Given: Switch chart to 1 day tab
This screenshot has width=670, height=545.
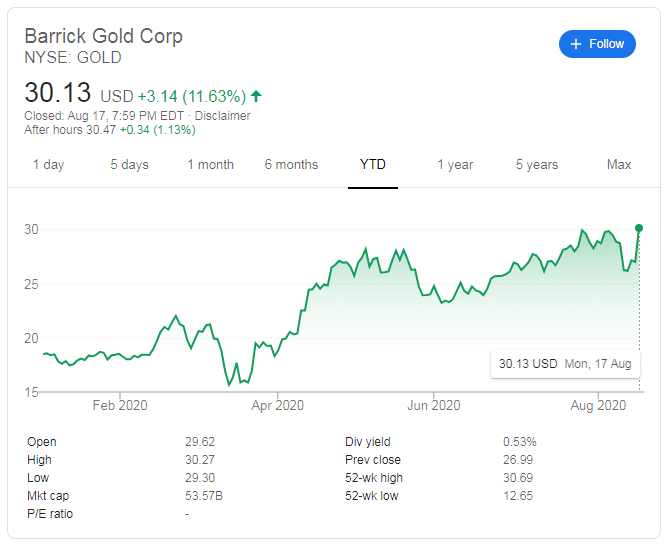Looking at the screenshot, I should click(49, 165).
